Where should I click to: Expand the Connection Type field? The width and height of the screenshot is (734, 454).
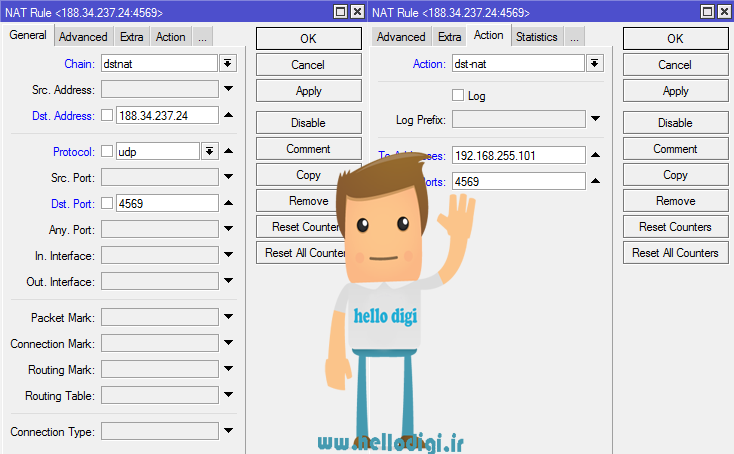(x=228, y=431)
